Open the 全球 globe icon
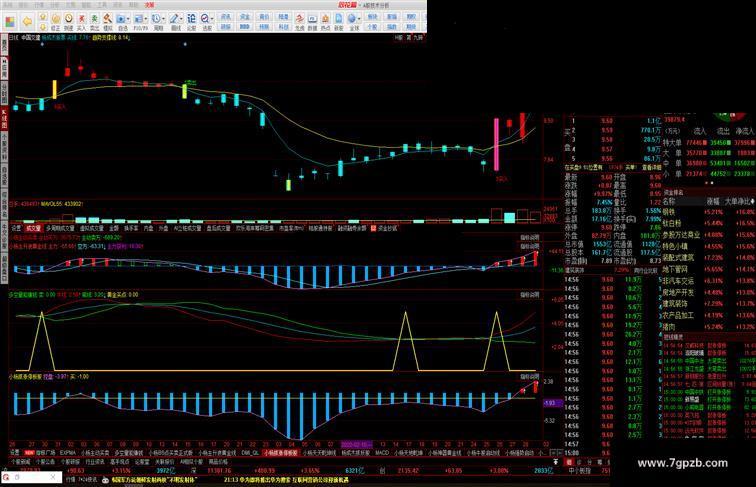 (x=352, y=21)
